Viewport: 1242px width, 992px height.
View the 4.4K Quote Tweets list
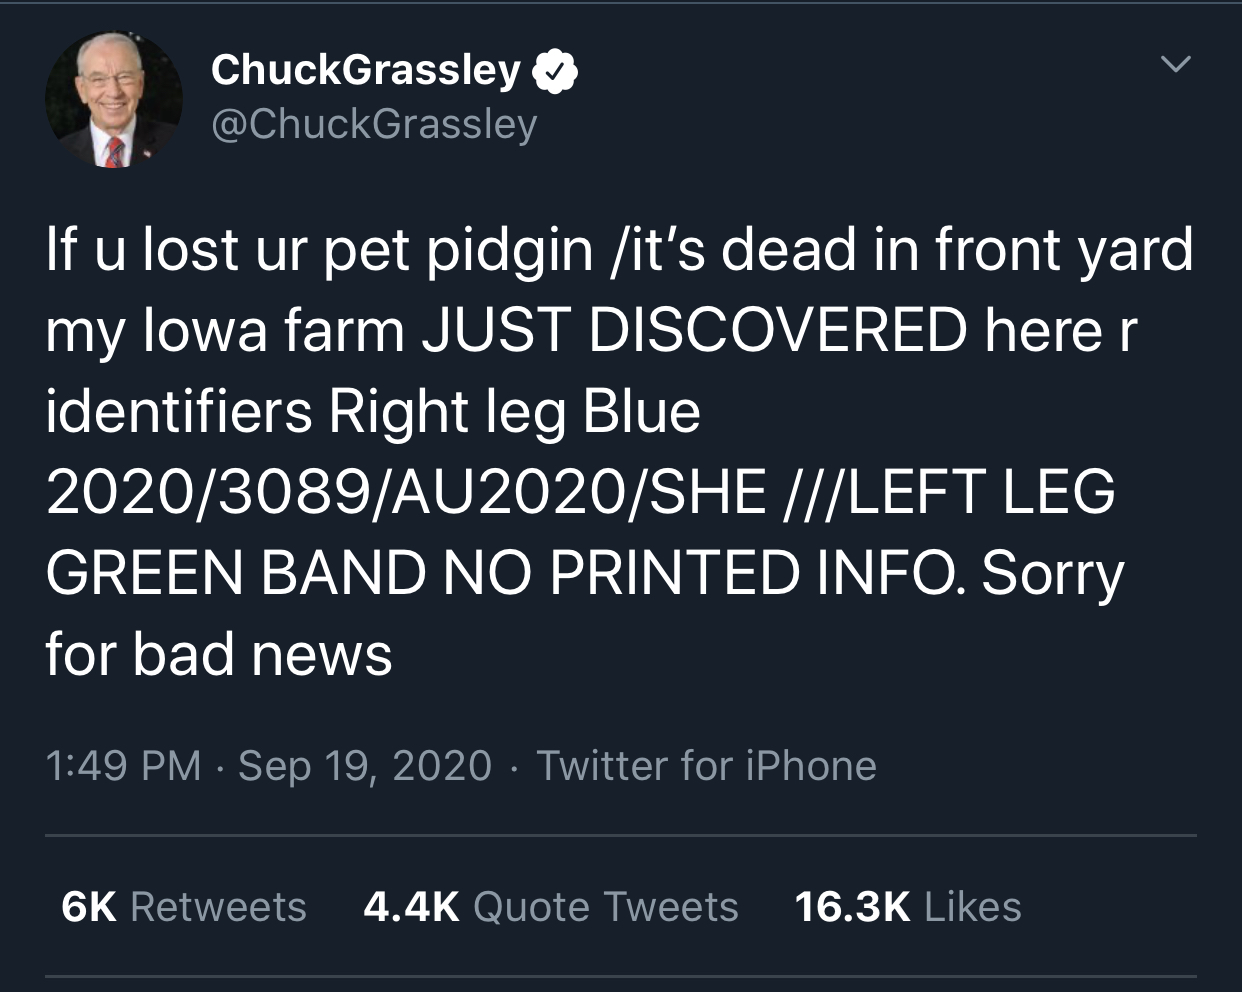[x=551, y=907]
